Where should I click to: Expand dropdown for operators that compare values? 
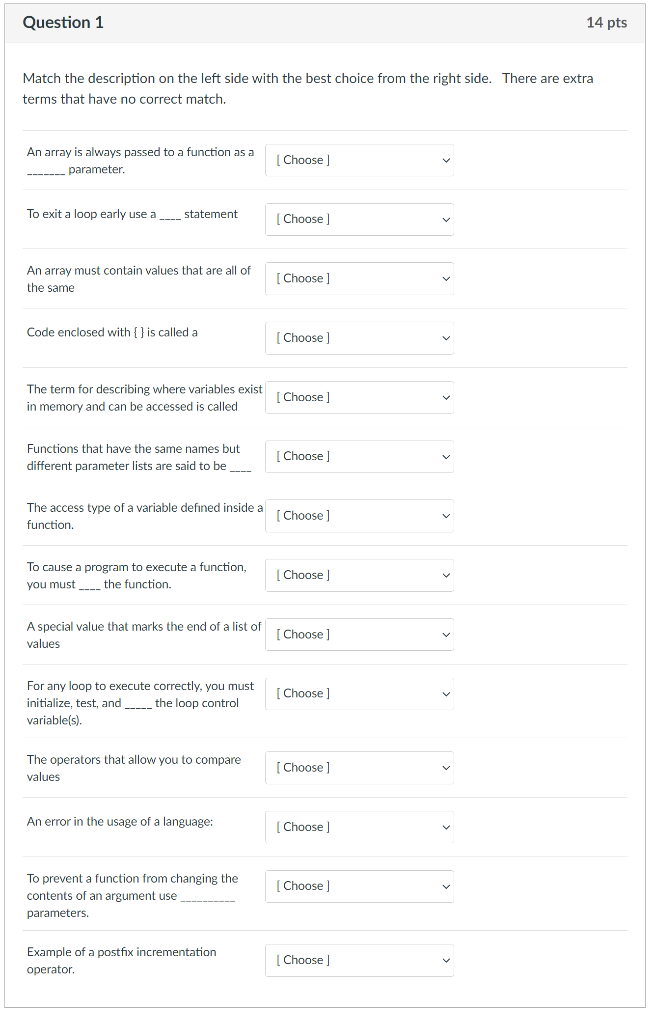tap(359, 767)
